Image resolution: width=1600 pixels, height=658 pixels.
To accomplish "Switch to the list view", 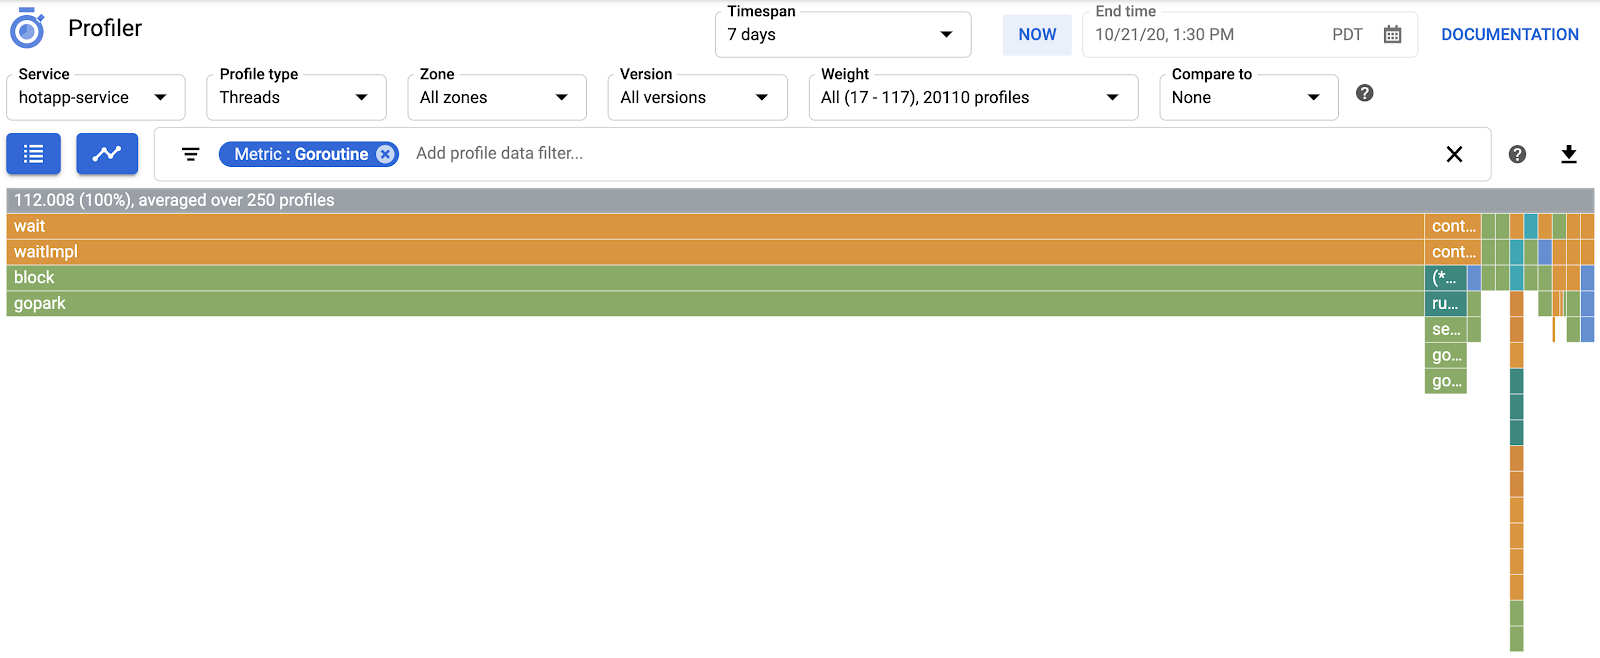I will tap(34, 154).
